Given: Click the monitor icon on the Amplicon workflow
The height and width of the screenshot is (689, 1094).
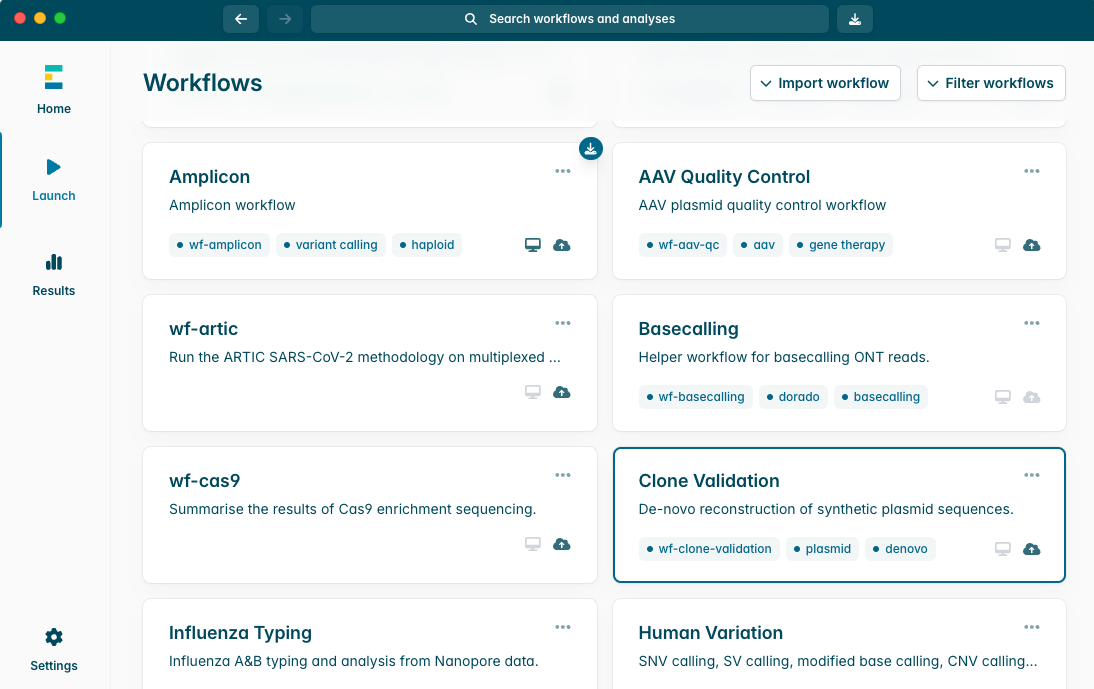Looking at the screenshot, I should tap(532, 244).
